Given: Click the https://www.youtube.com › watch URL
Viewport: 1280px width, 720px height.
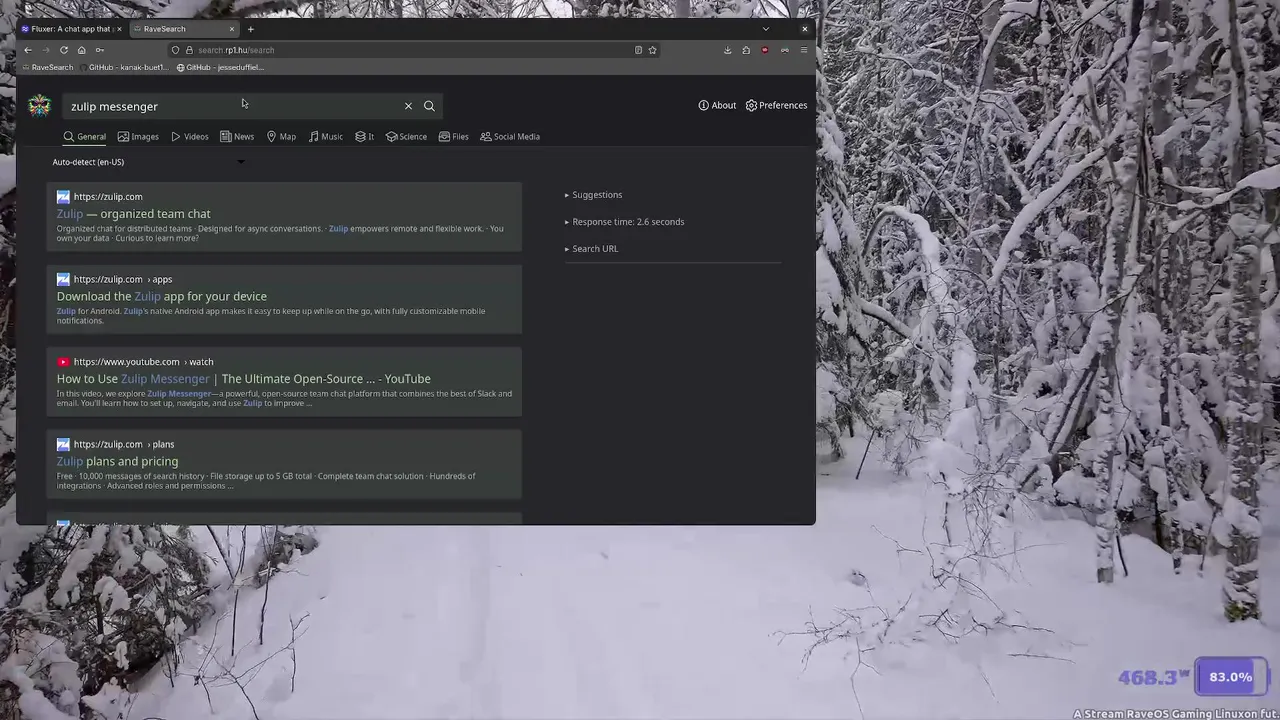Looking at the screenshot, I should point(143,362).
